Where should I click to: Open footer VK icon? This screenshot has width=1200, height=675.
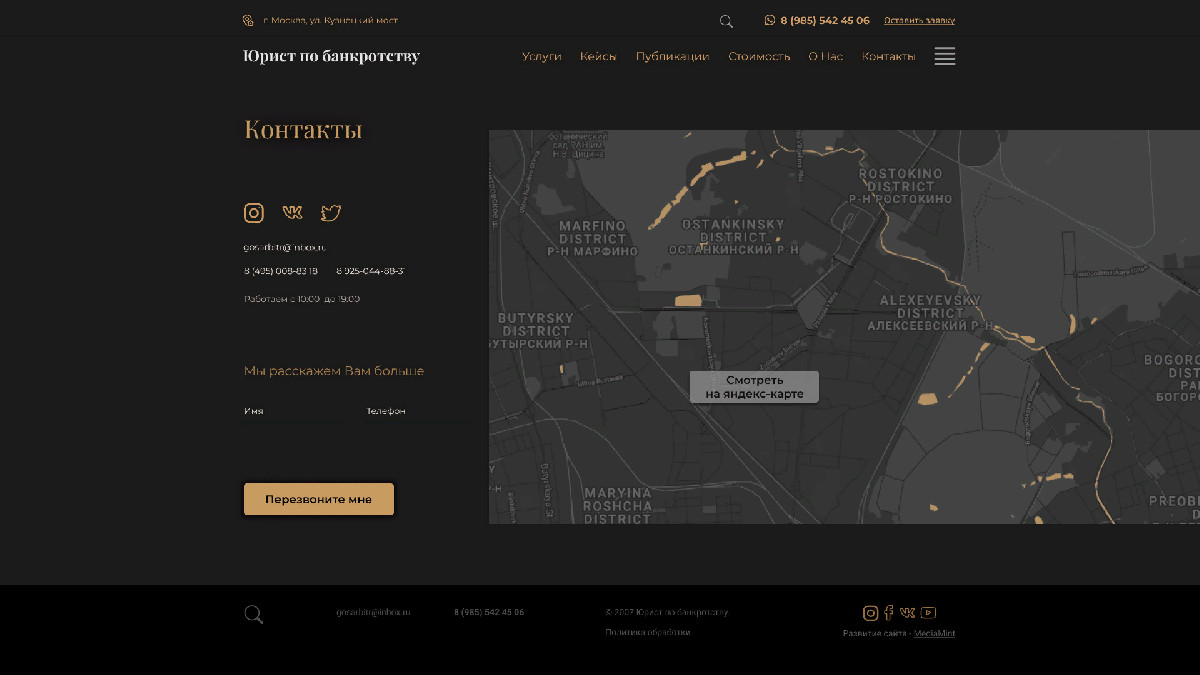[907, 613]
